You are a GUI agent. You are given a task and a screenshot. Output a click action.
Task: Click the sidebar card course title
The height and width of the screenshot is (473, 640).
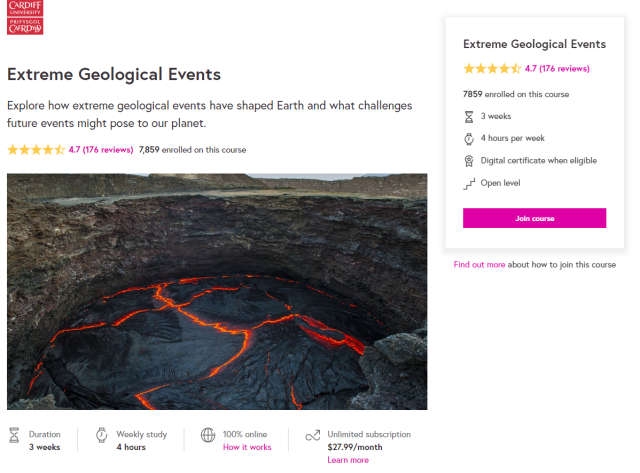[535, 44]
